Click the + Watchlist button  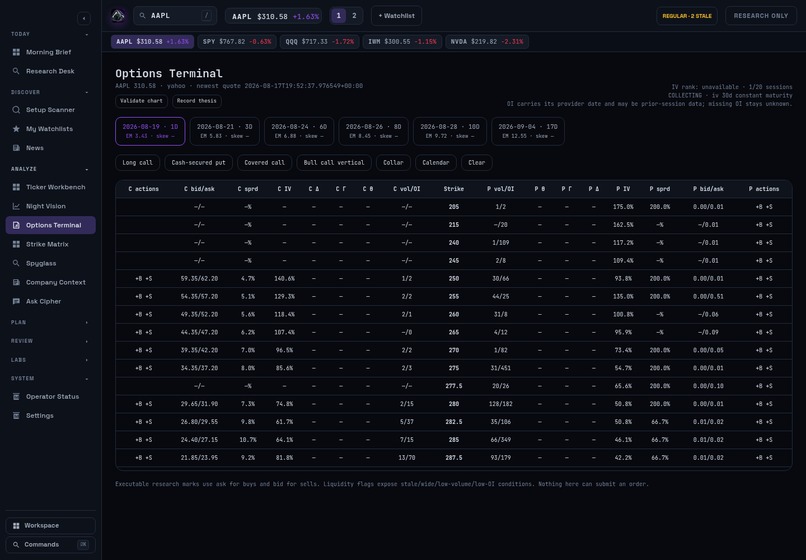tap(396, 16)
